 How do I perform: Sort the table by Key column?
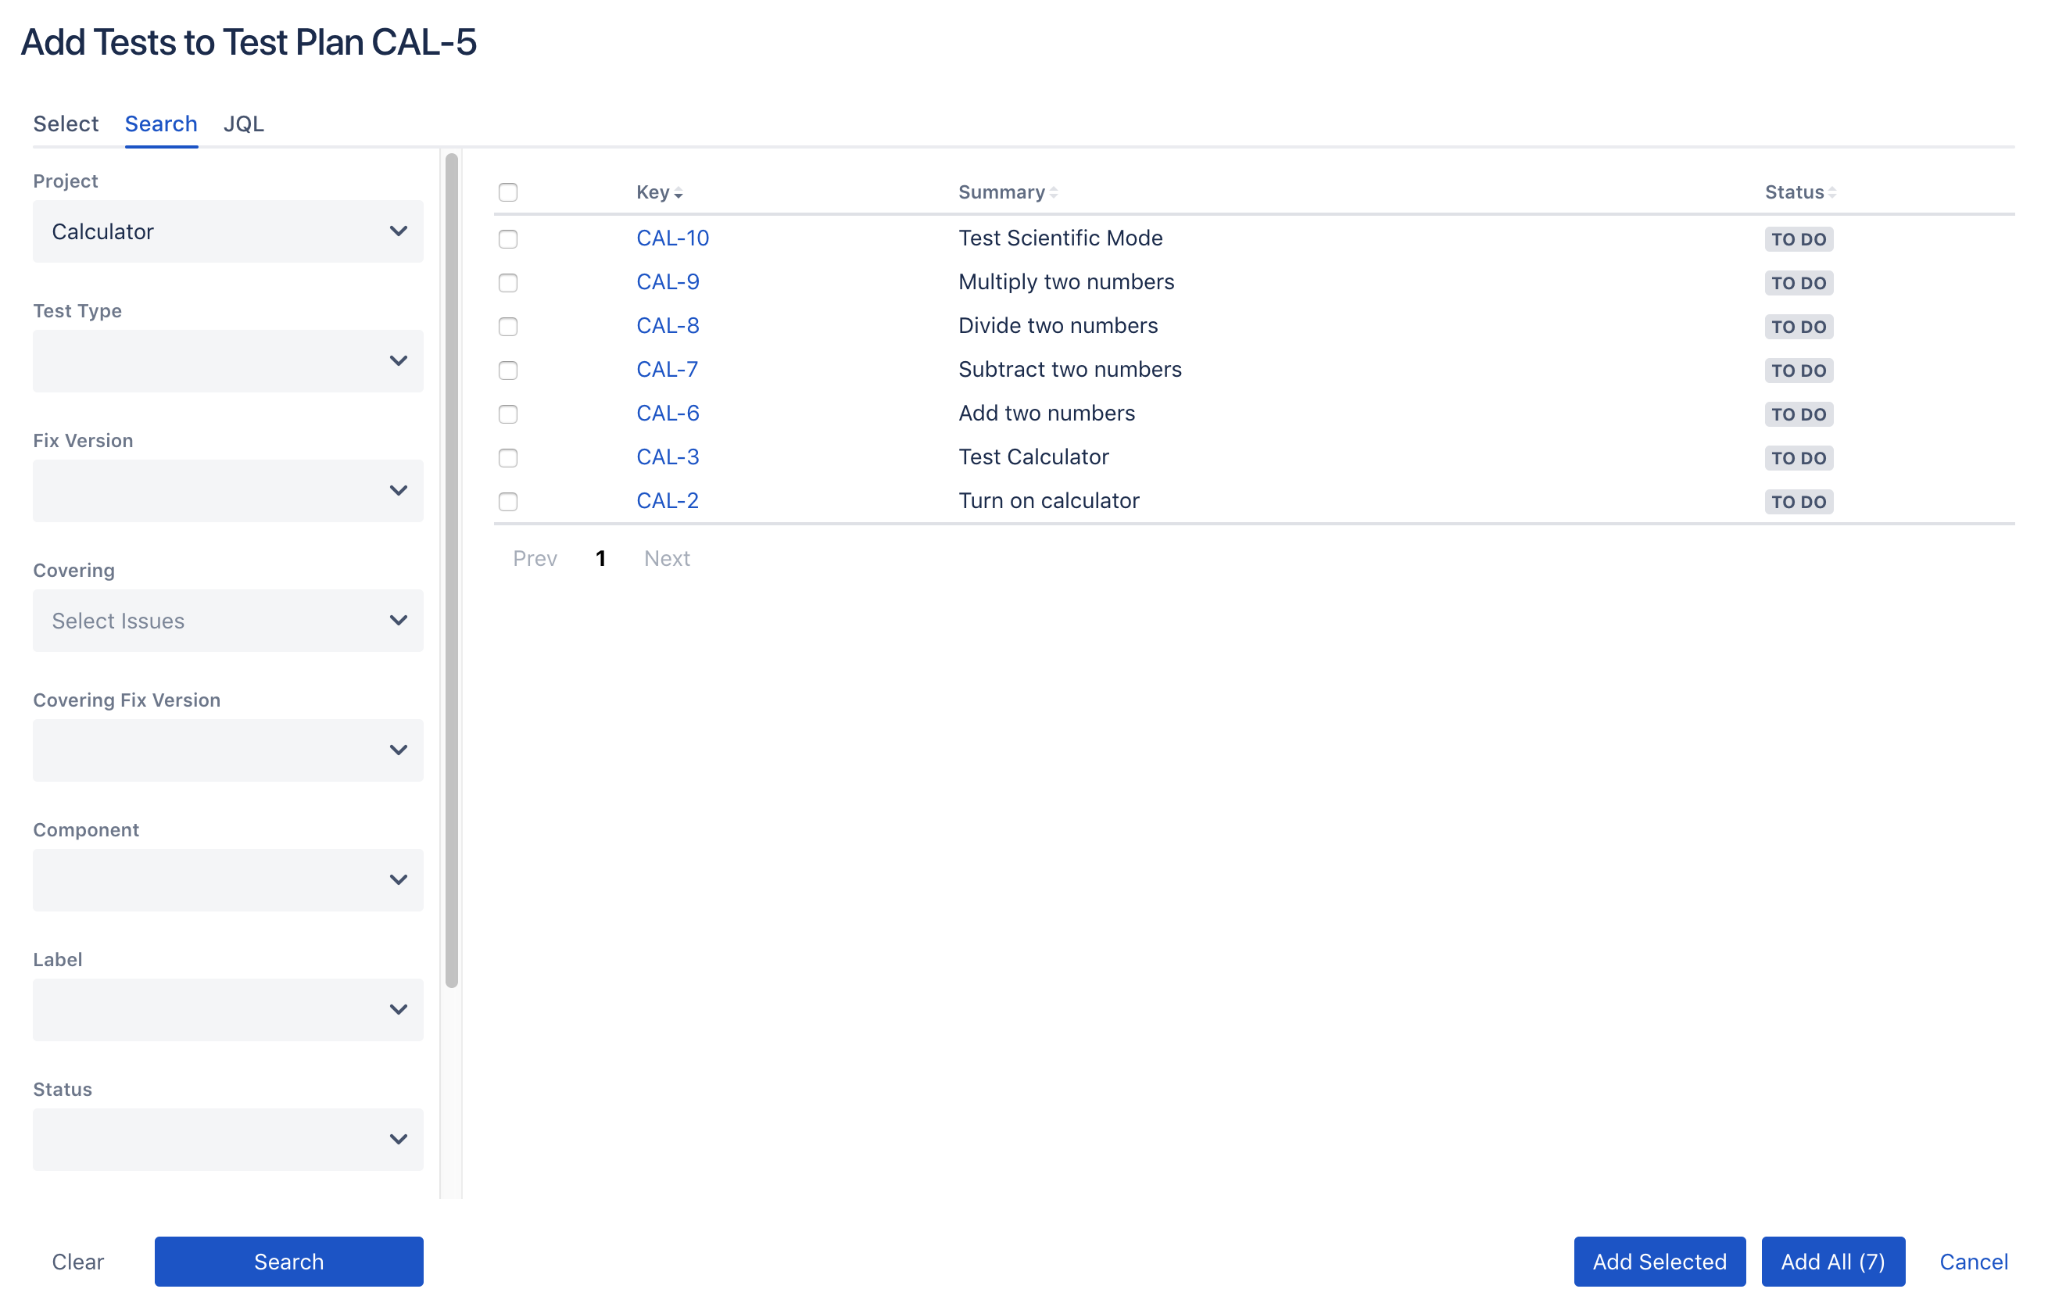[x=659, y=192]
